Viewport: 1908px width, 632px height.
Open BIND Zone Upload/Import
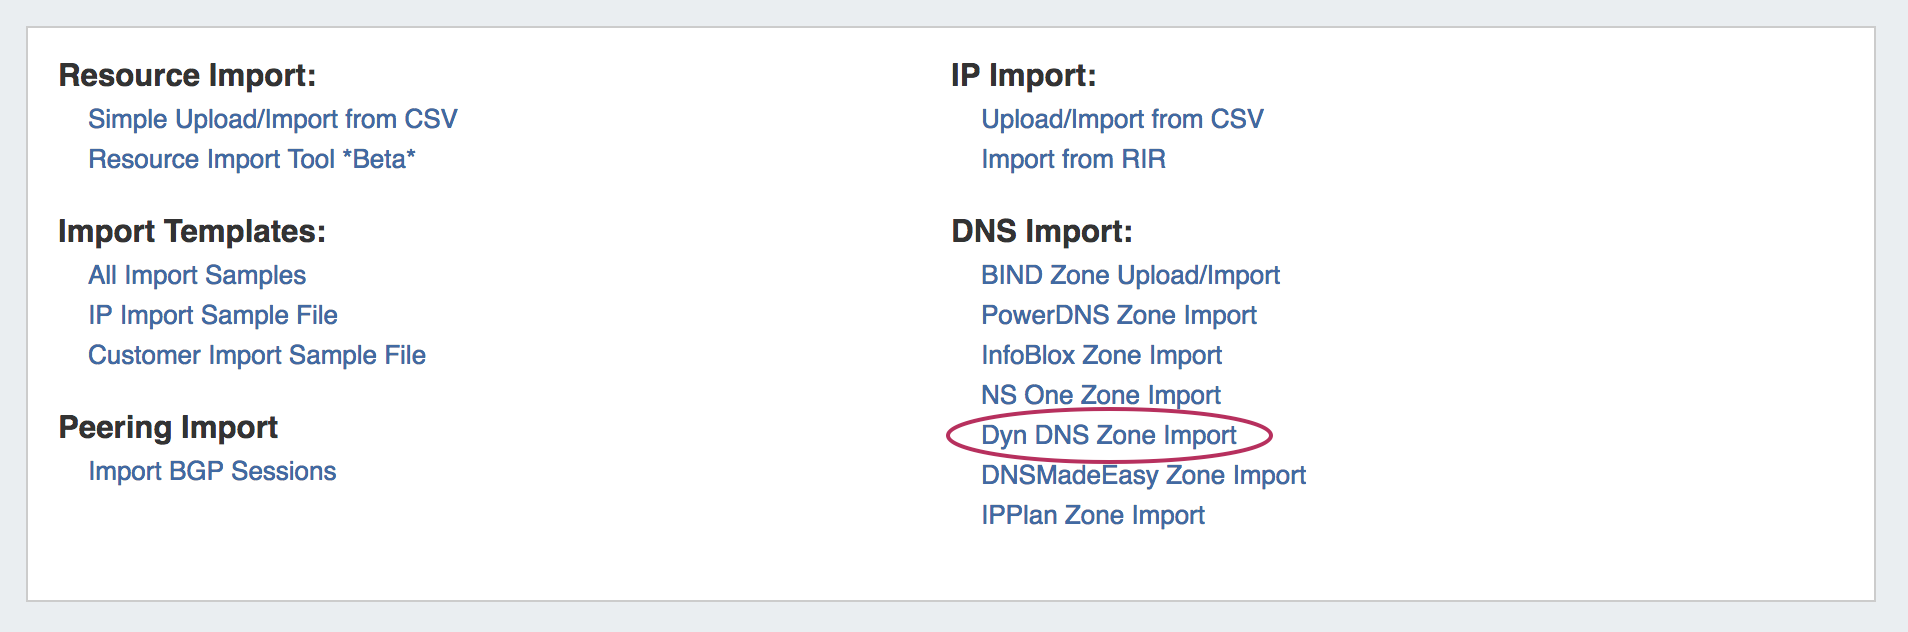pyautogui.click(x=1130, y=275)
